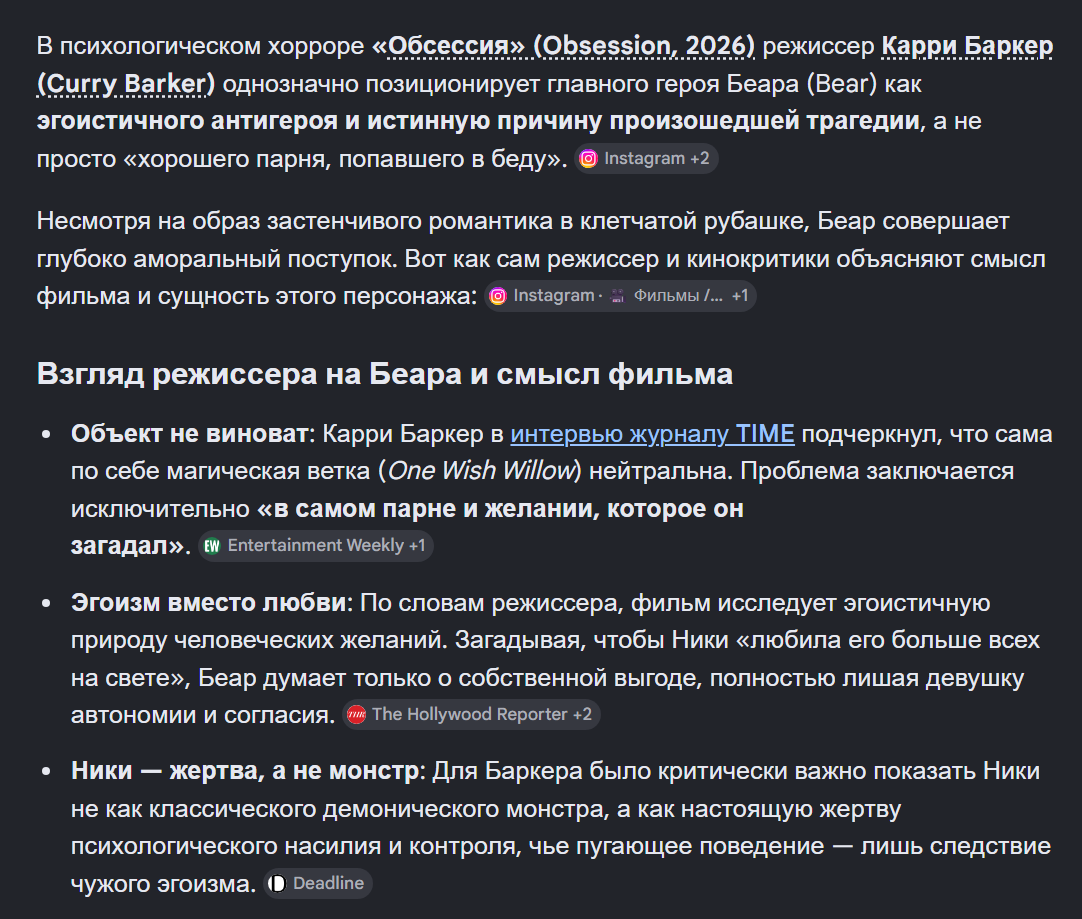Screen dimensions: 1082x919
Task: Click the bold text Объект не виноват
Action: [x=189, y=434]
